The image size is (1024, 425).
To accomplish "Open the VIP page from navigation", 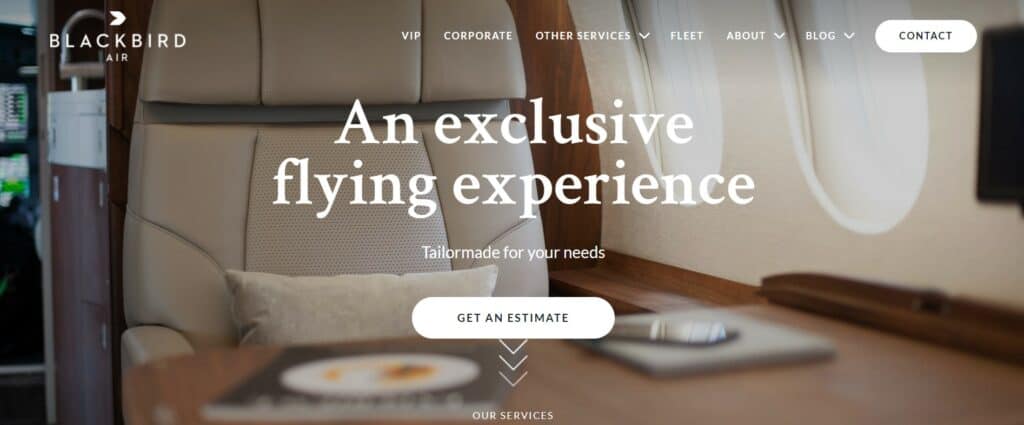I will coord(411,36).
